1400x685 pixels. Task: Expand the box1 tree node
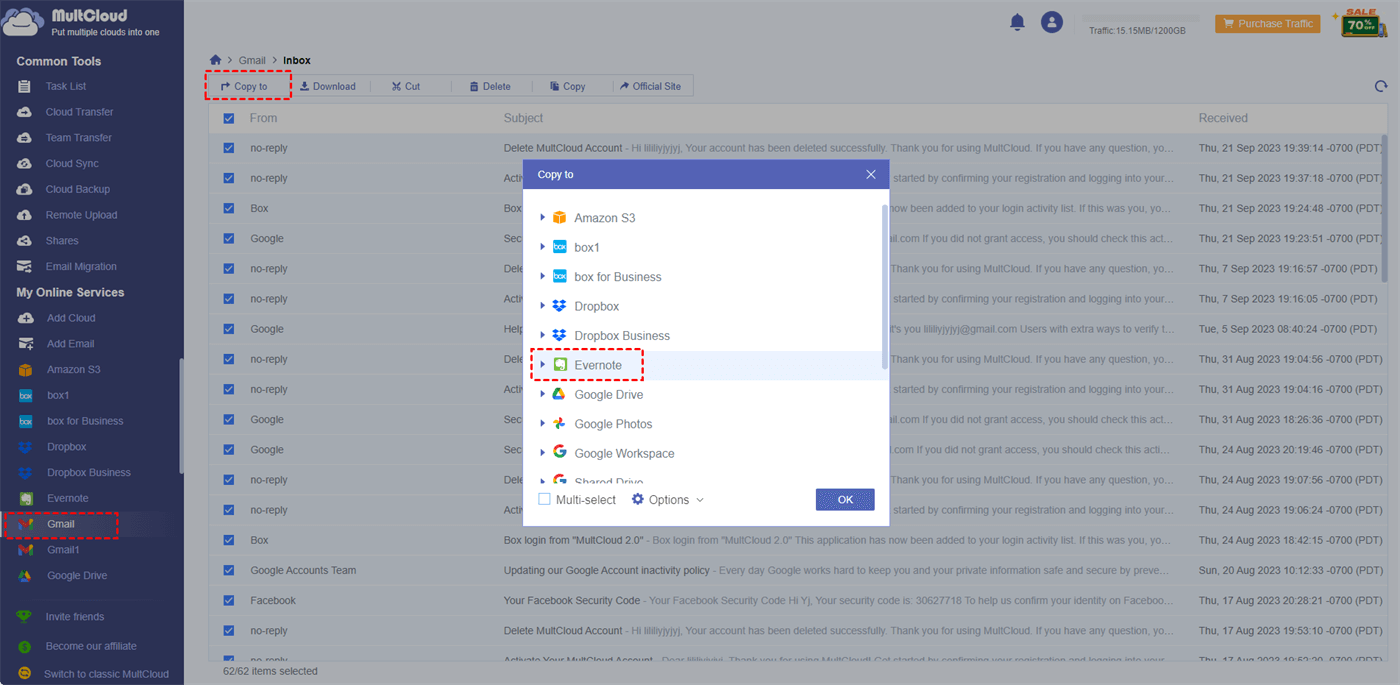point(543,246)
